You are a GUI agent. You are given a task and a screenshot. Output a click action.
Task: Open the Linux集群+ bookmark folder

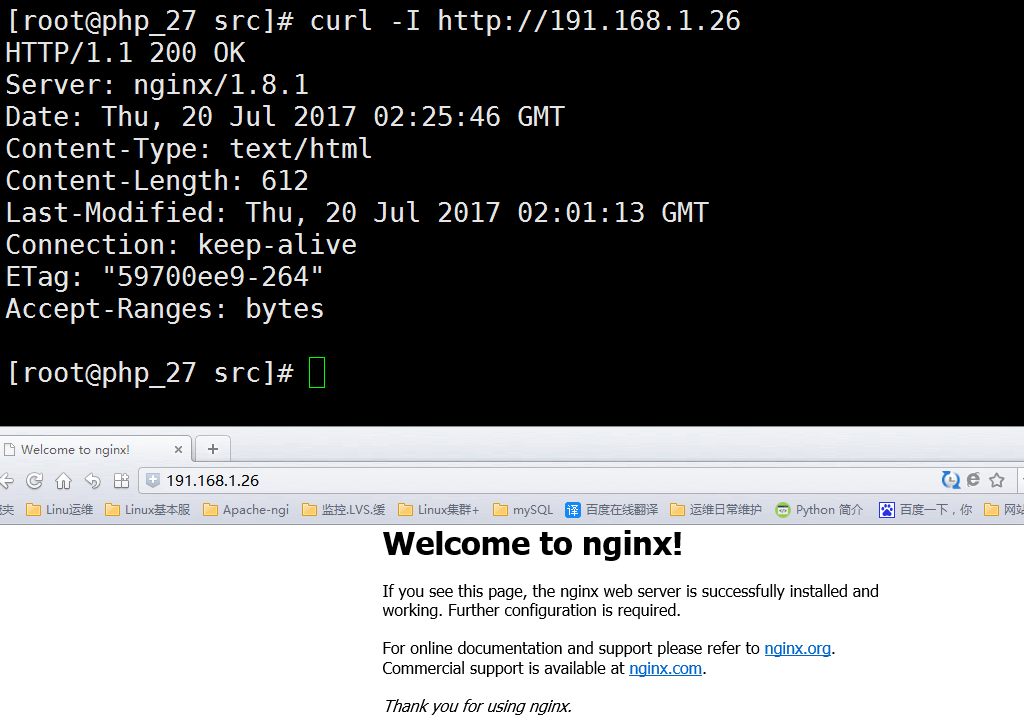(439, 510)
